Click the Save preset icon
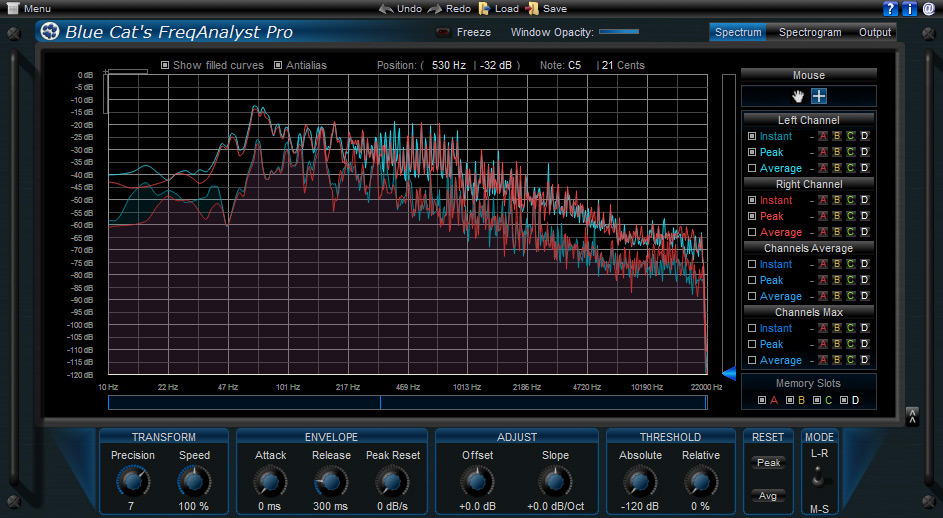943x518 pixels. point(532,9)
